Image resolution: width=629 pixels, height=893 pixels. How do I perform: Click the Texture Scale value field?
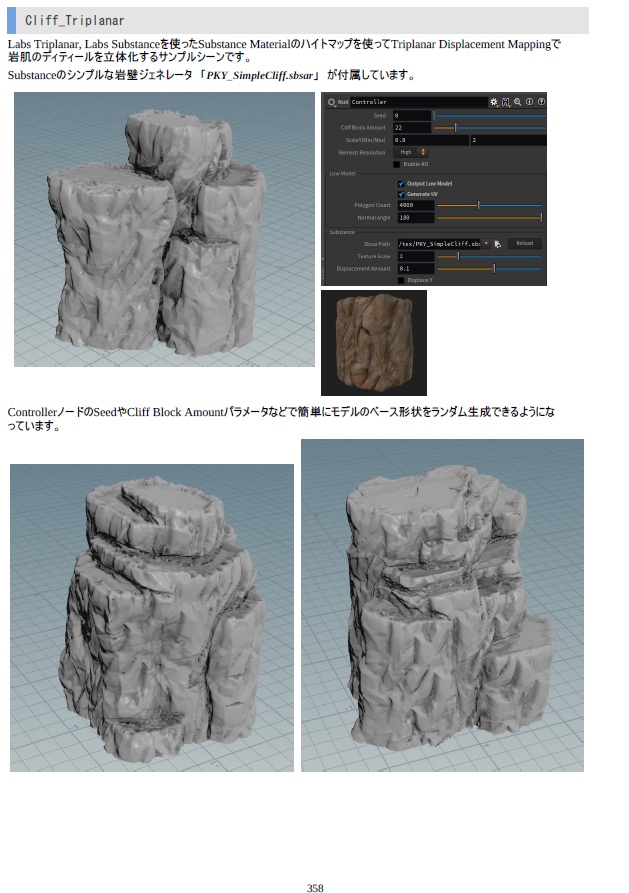pyautogui.click(x=416, y=256)
